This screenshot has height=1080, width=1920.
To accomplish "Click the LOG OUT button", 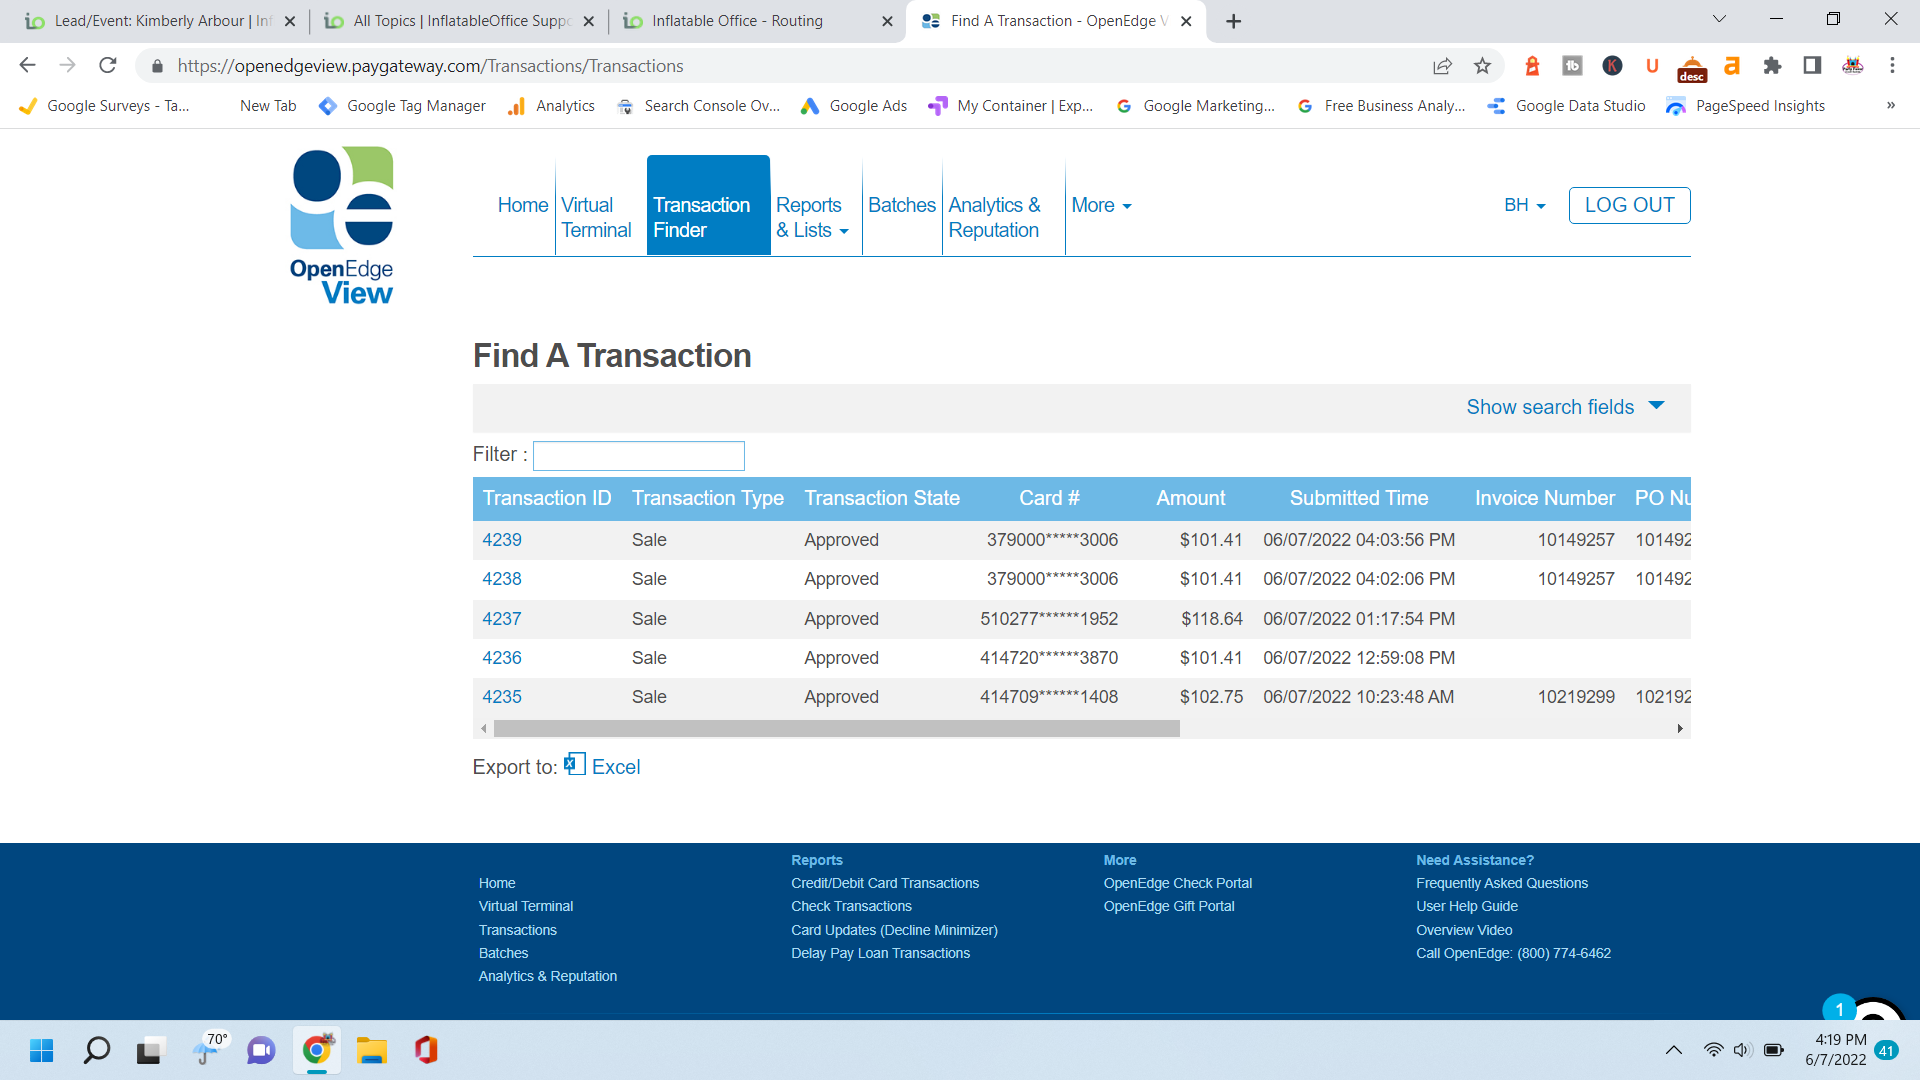I will coord(1629,205).
